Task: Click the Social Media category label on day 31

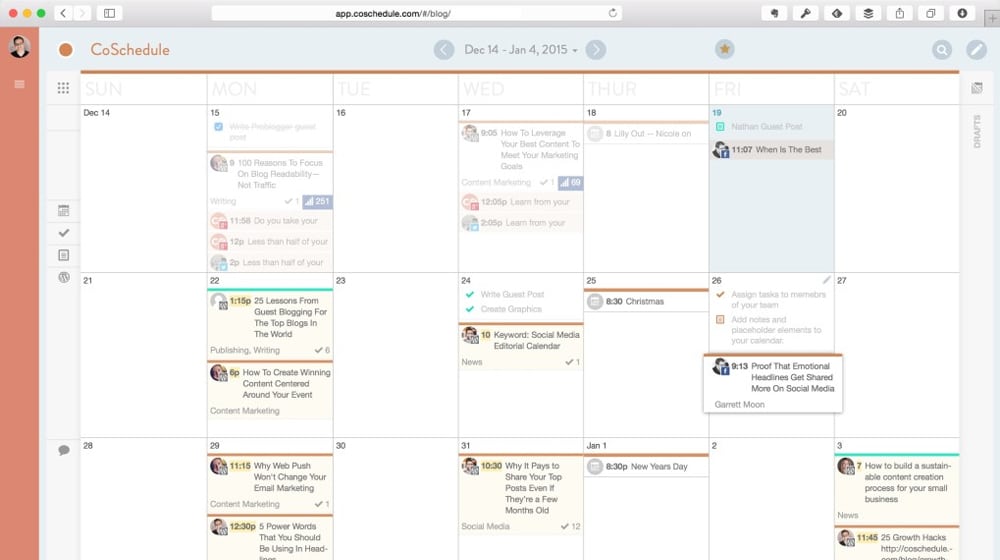Action: click(x=485, y=526)
